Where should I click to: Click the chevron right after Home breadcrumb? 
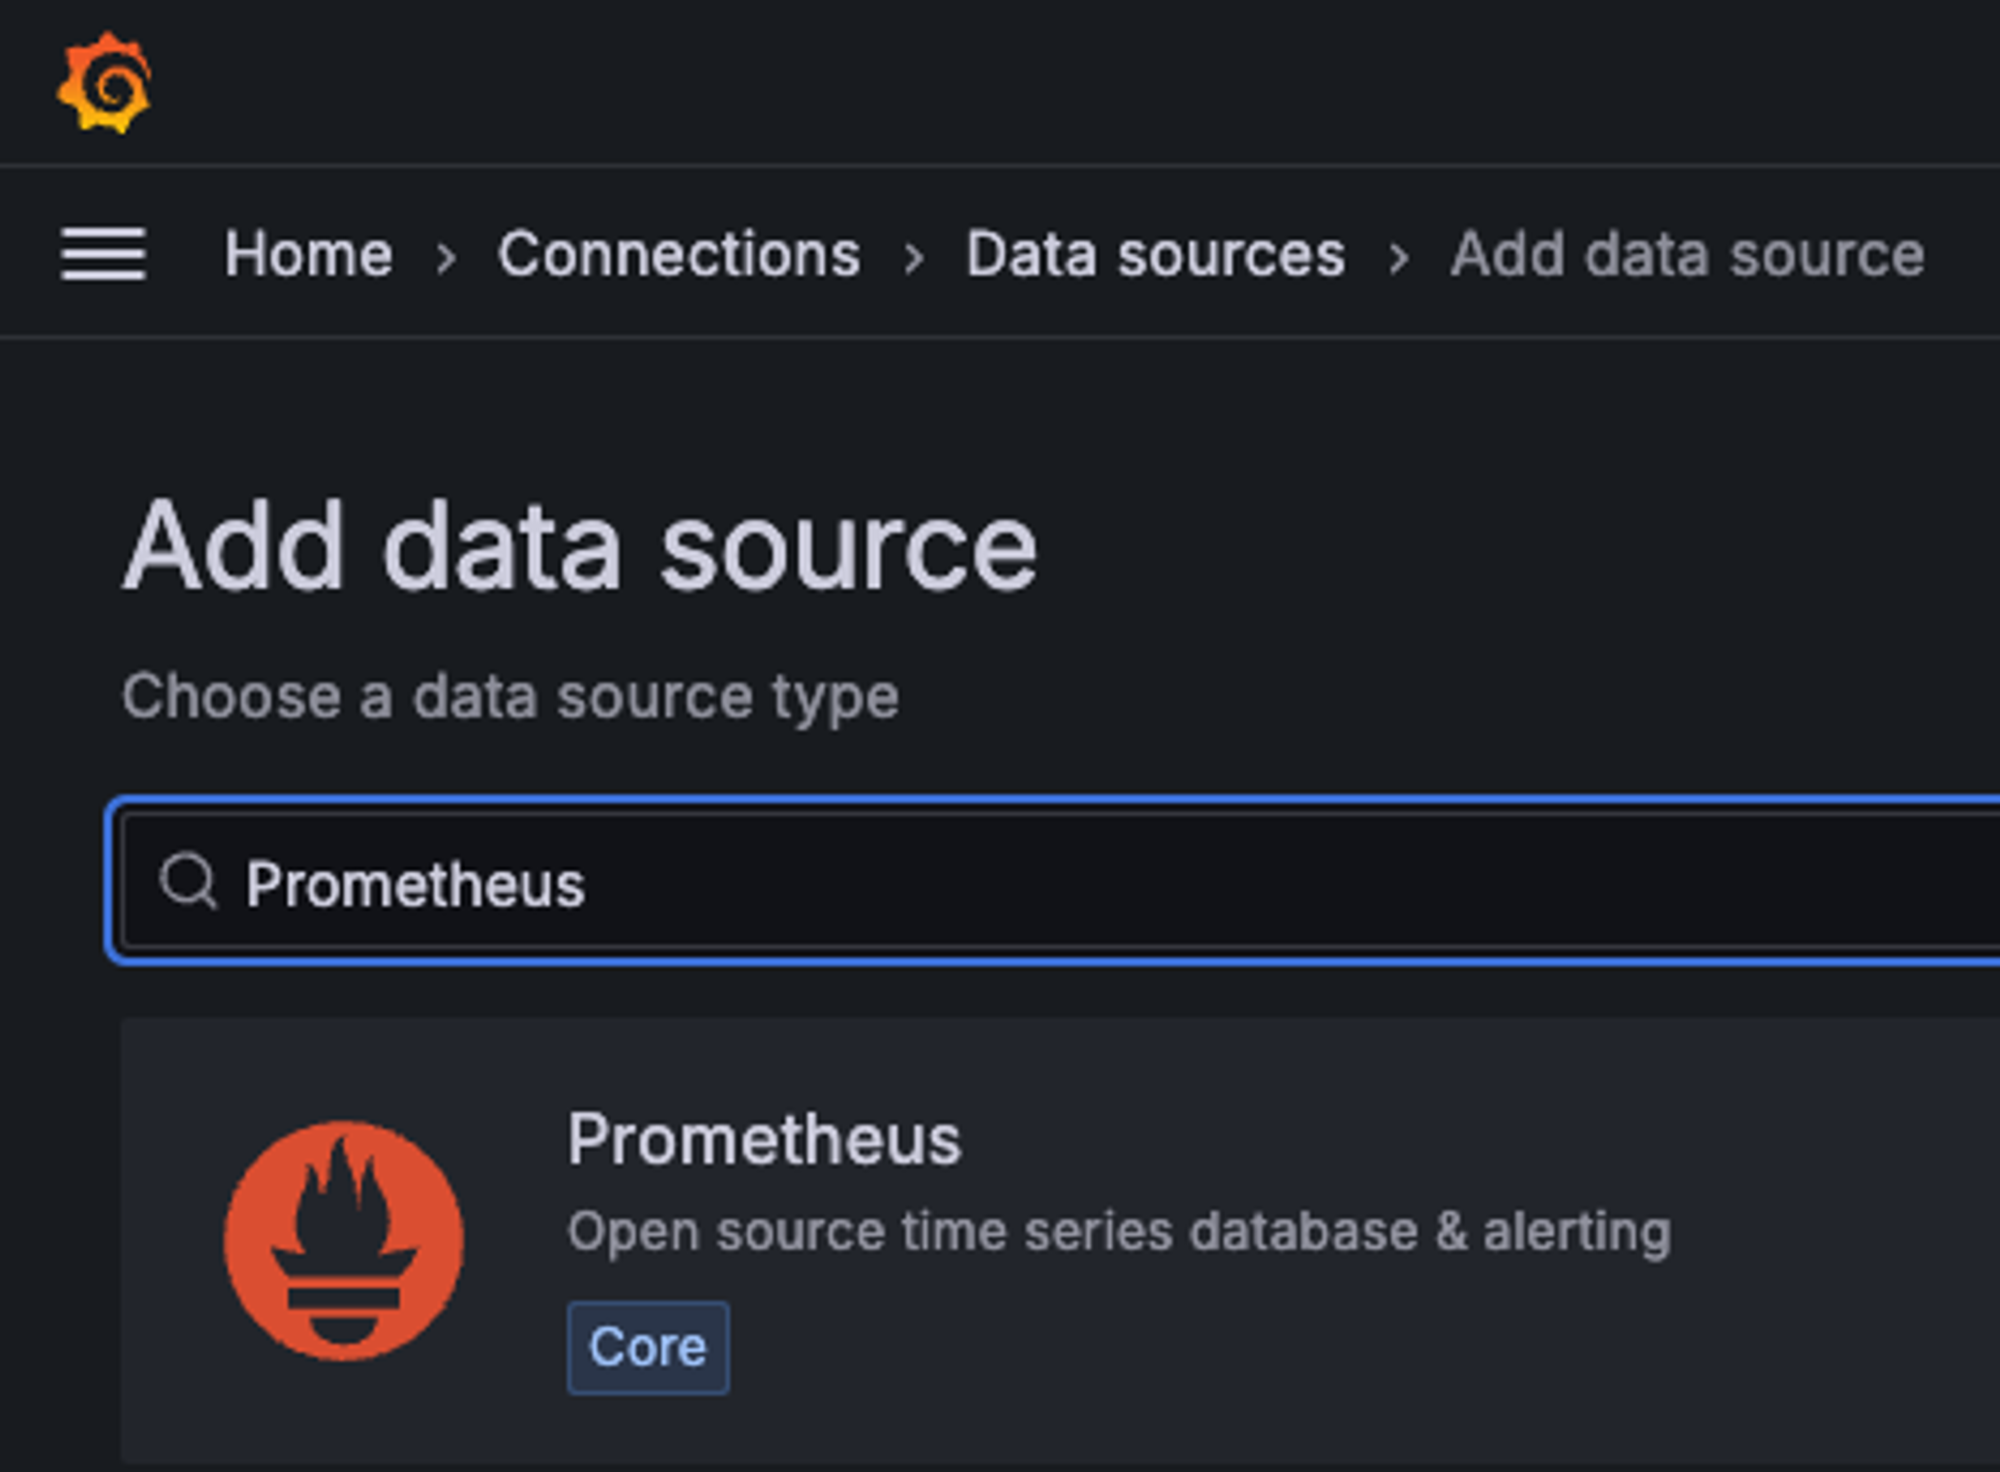tap(447, 258)
